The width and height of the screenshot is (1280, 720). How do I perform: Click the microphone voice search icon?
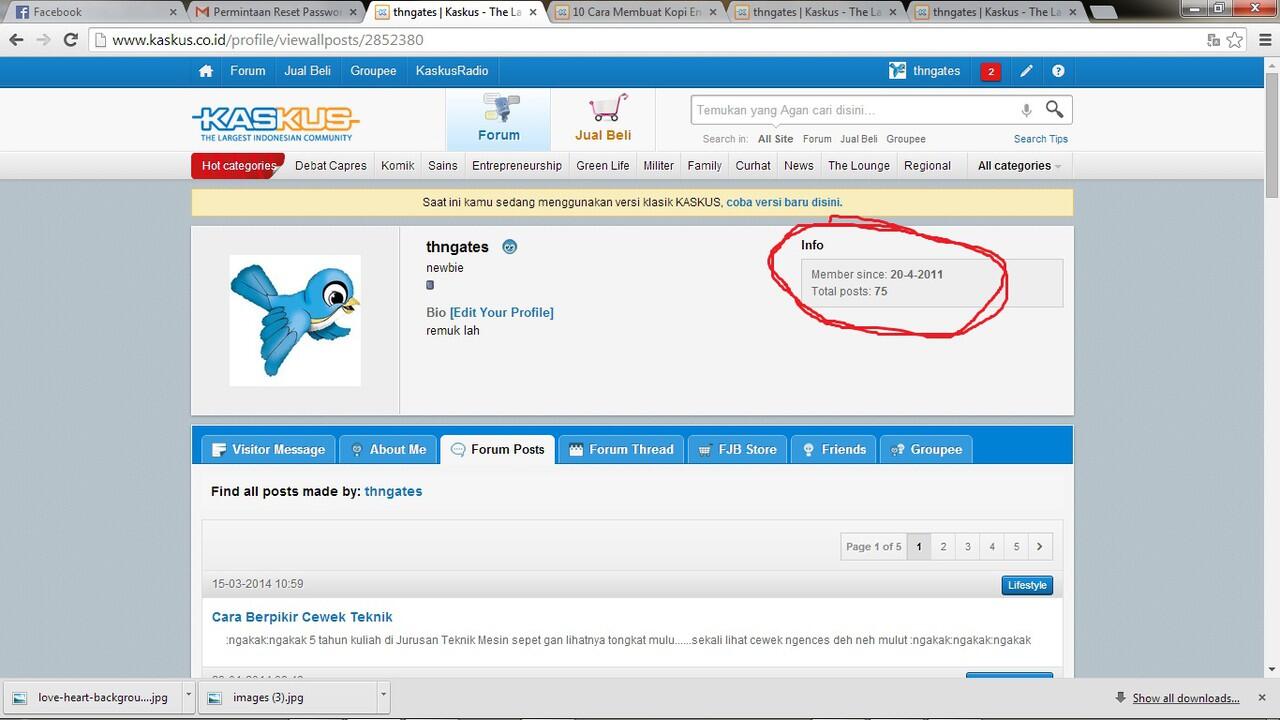[1026, 110]
